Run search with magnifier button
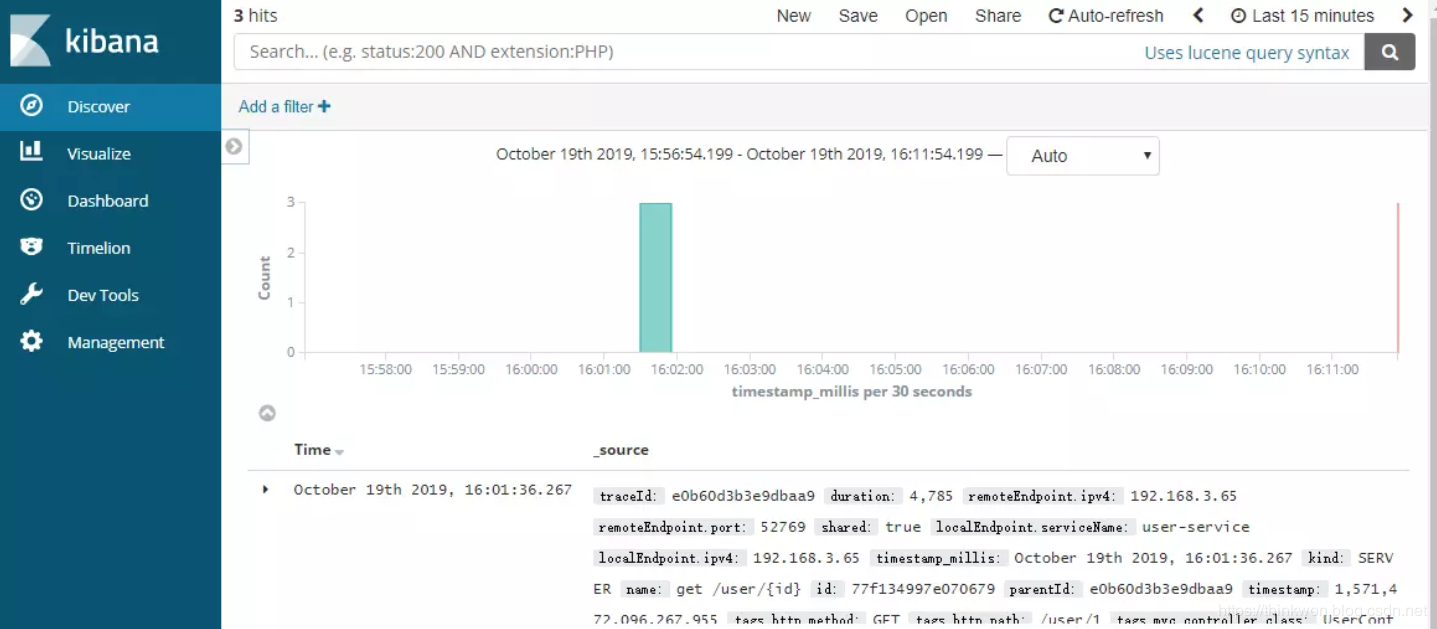This screenshot has width=1437, height=629. coord(1389,52)
